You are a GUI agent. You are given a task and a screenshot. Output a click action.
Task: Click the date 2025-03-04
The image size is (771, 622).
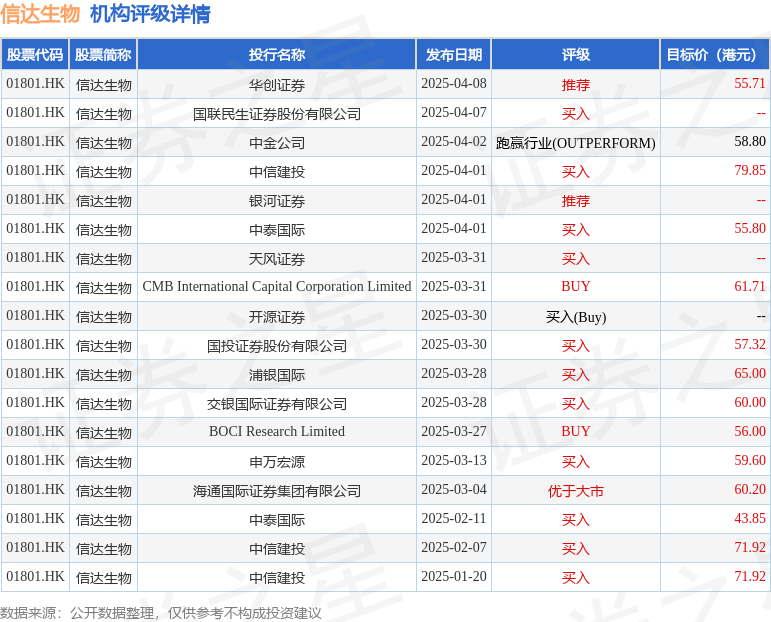[x=454, y=490]
